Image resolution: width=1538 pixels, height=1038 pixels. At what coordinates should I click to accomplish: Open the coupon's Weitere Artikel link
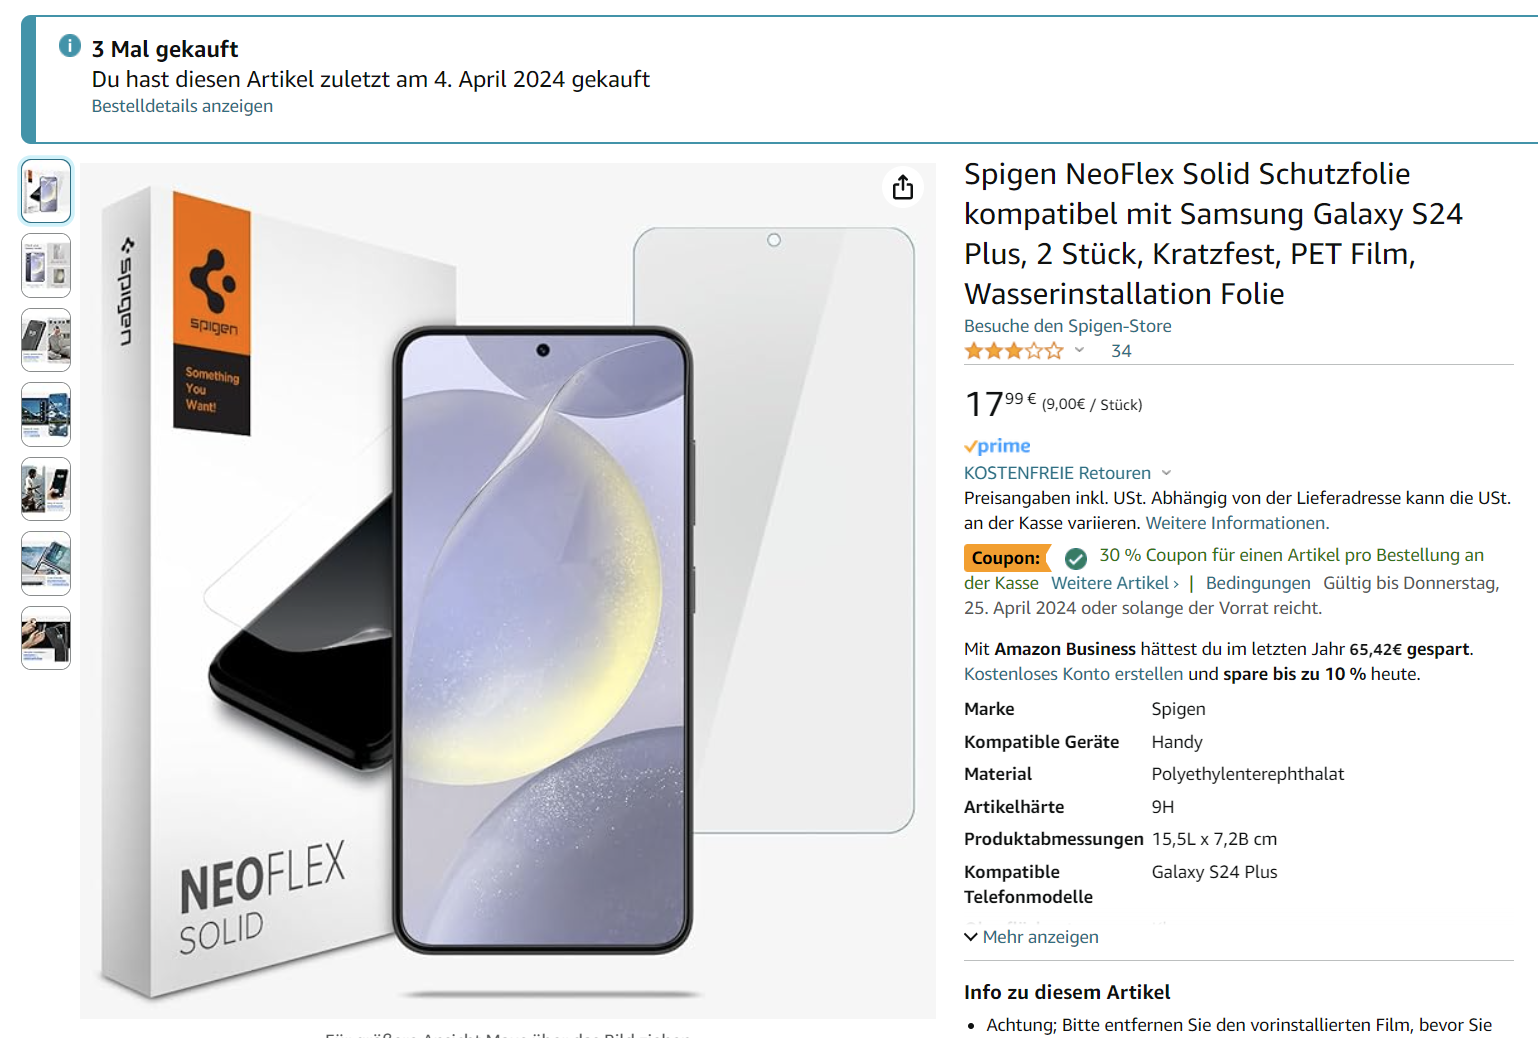pyautogui.click(x=1114, y=583)
